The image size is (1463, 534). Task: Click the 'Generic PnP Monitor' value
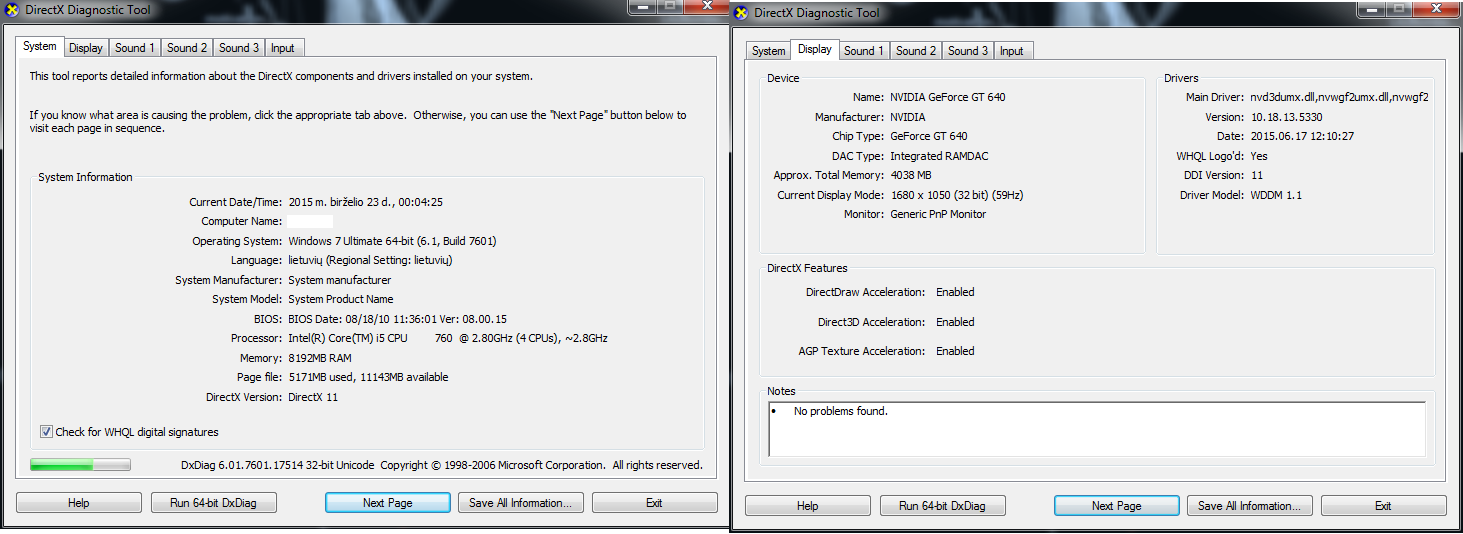click(x=938, y=214)
